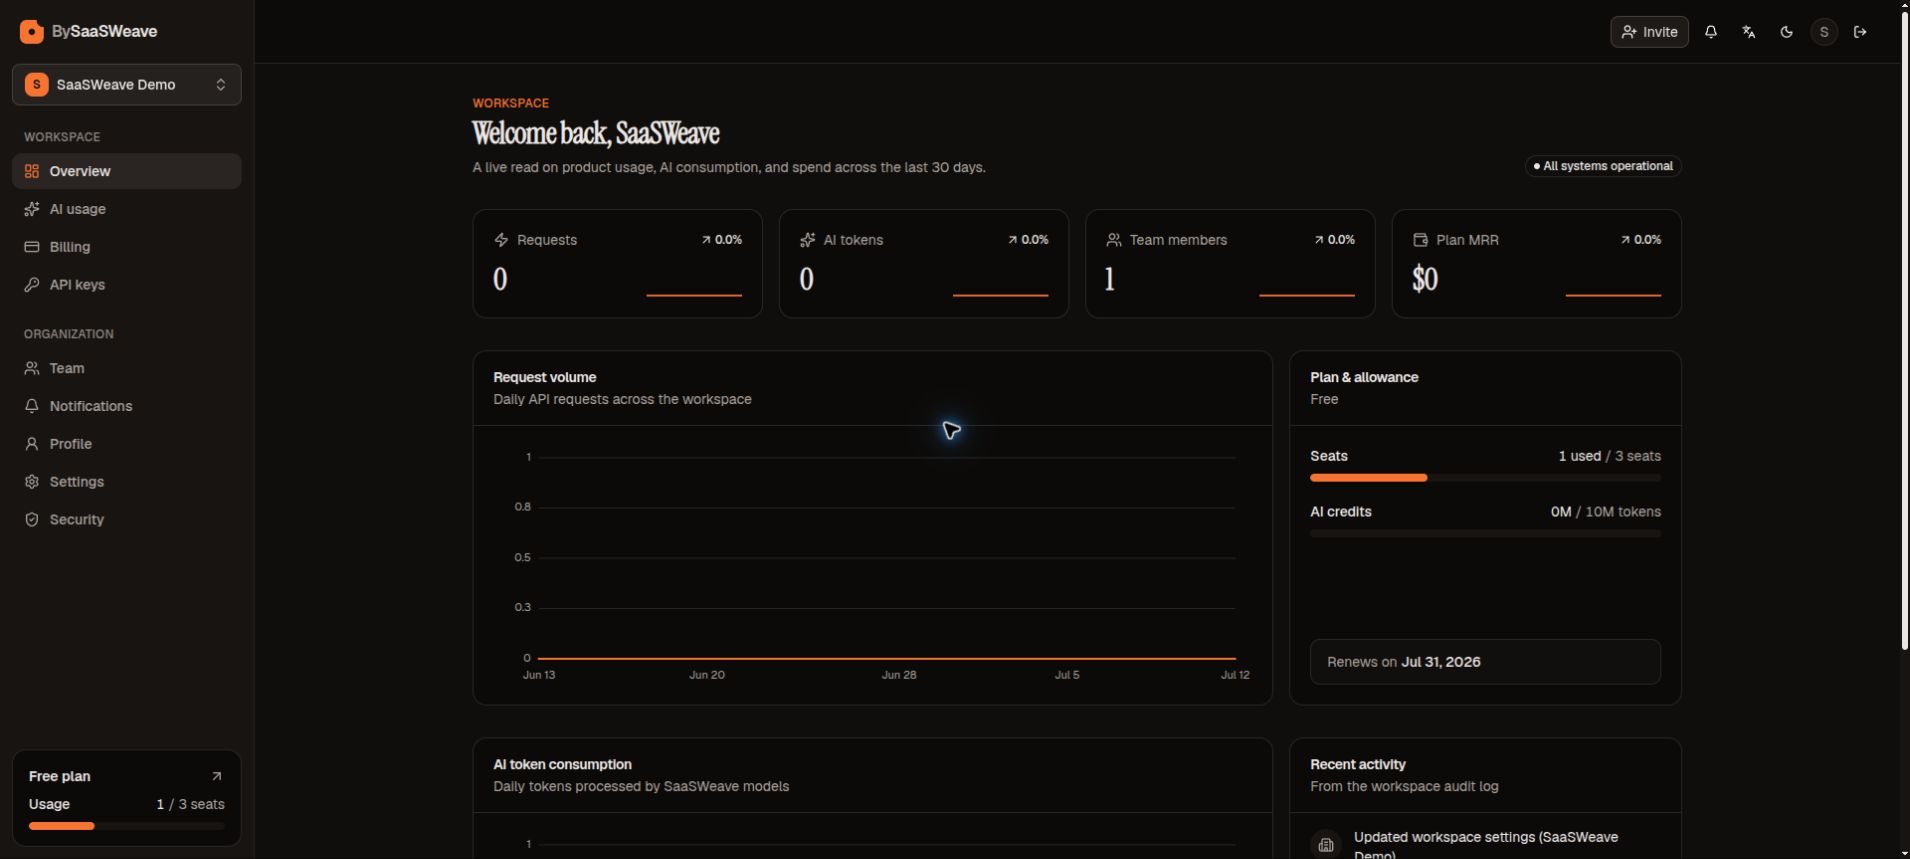Click the workspace settings activity icon
The width and height of the screenshot is (1910, 859).
coord(1326,845)
